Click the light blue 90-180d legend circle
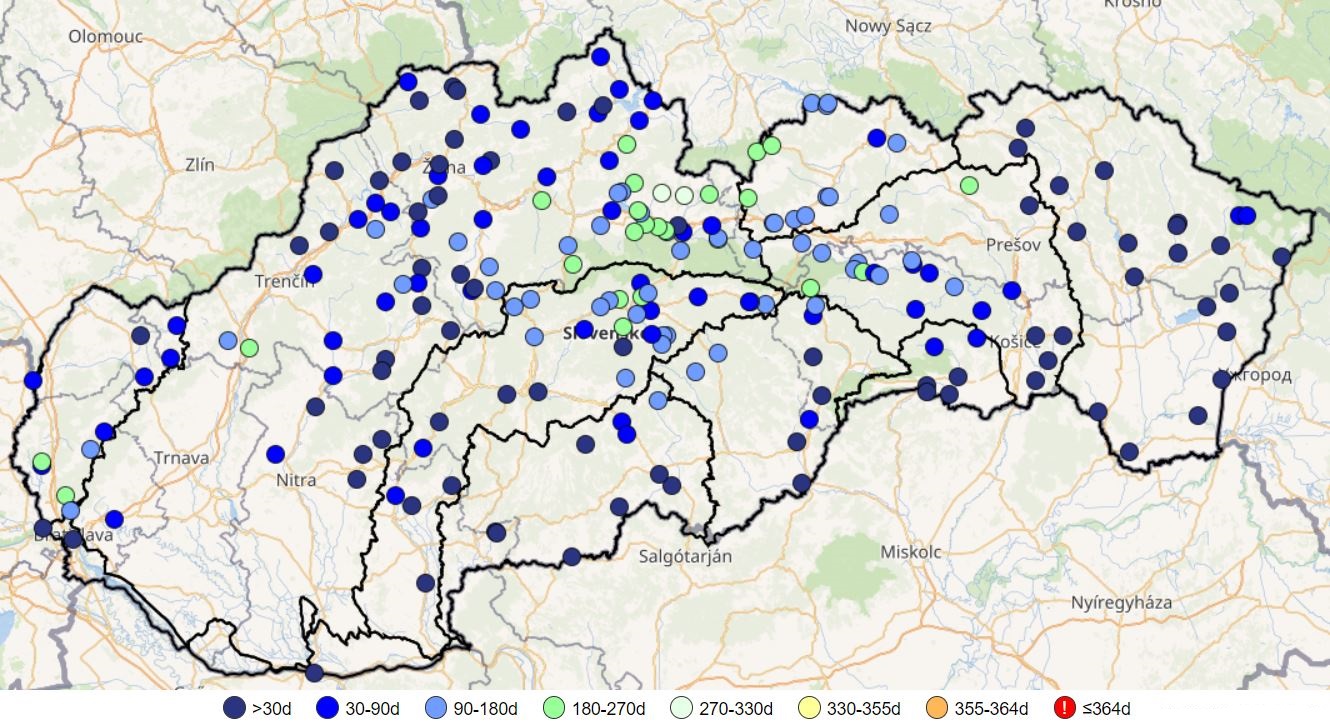This screenshot has height=728, width=1330. [435, 708]
